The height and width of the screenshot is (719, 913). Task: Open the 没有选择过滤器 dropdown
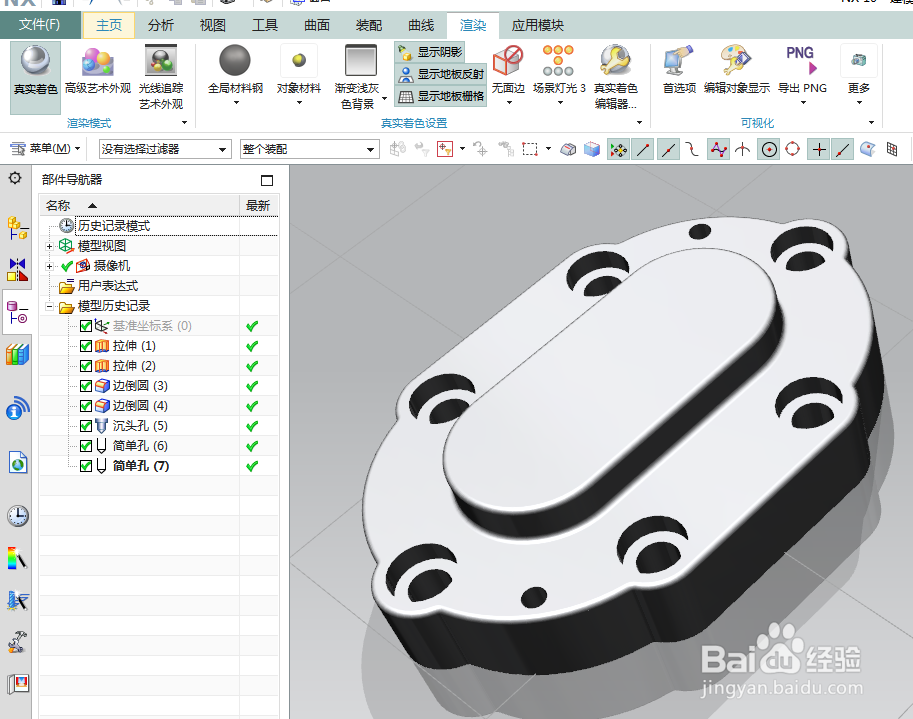coord(165,150)
